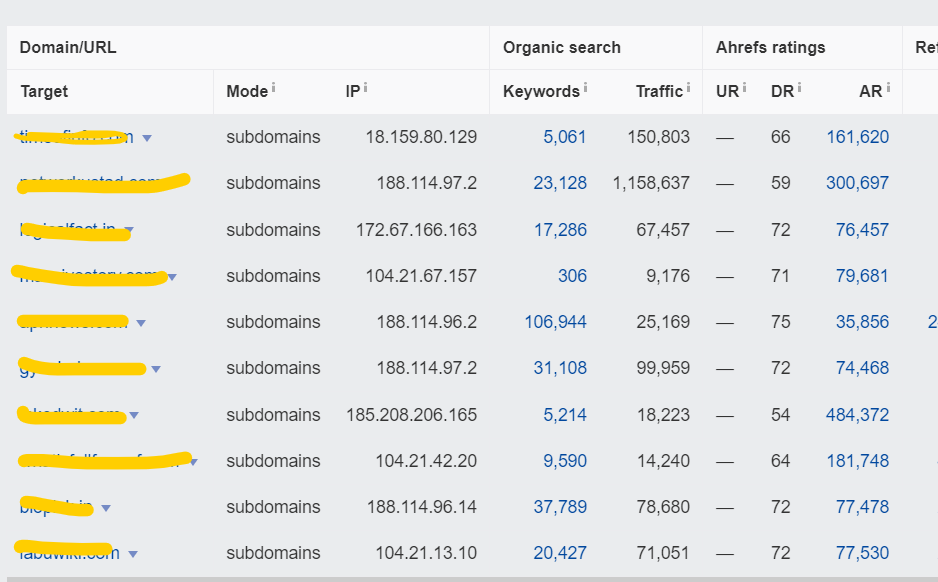Viewport: 938px width, 582px height.
Task: Open the 306 keywords link
Action: pos(572,276)
